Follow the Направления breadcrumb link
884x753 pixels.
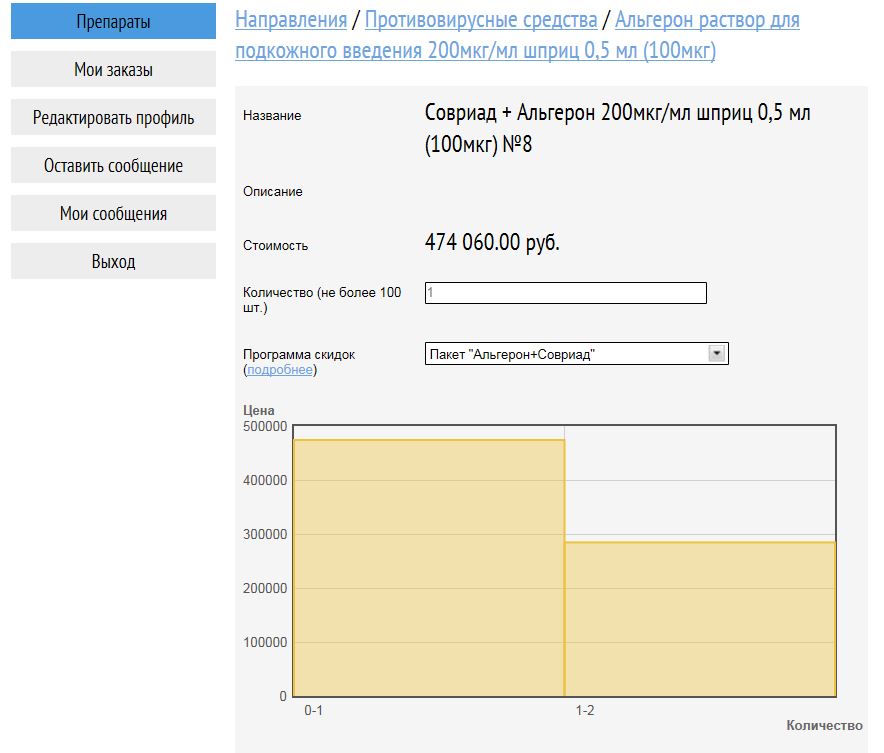[291, 20]
